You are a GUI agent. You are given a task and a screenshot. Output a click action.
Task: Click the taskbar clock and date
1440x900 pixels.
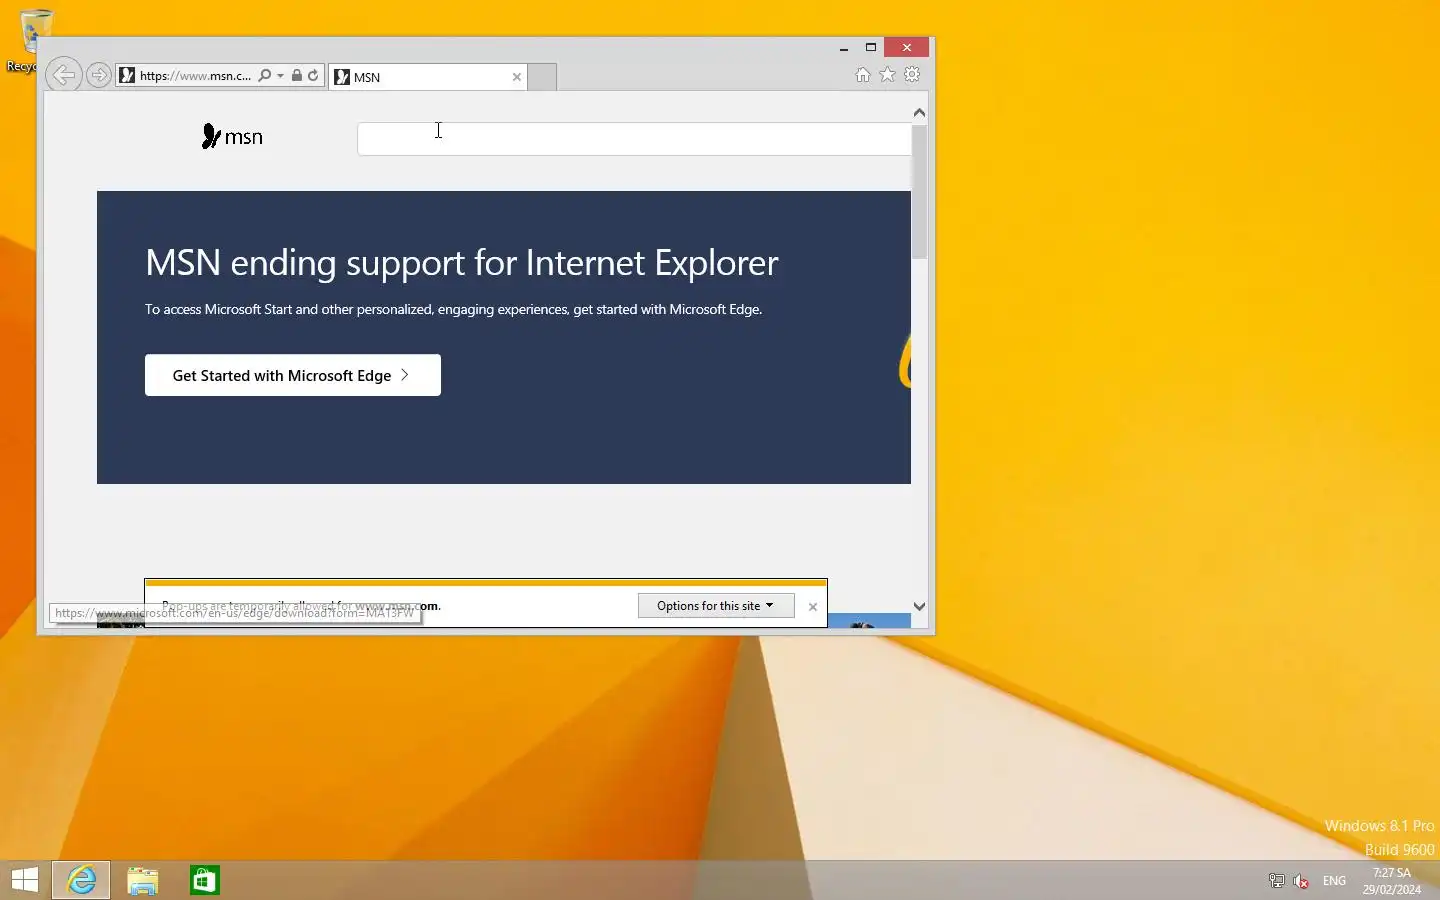[1392, 881]
